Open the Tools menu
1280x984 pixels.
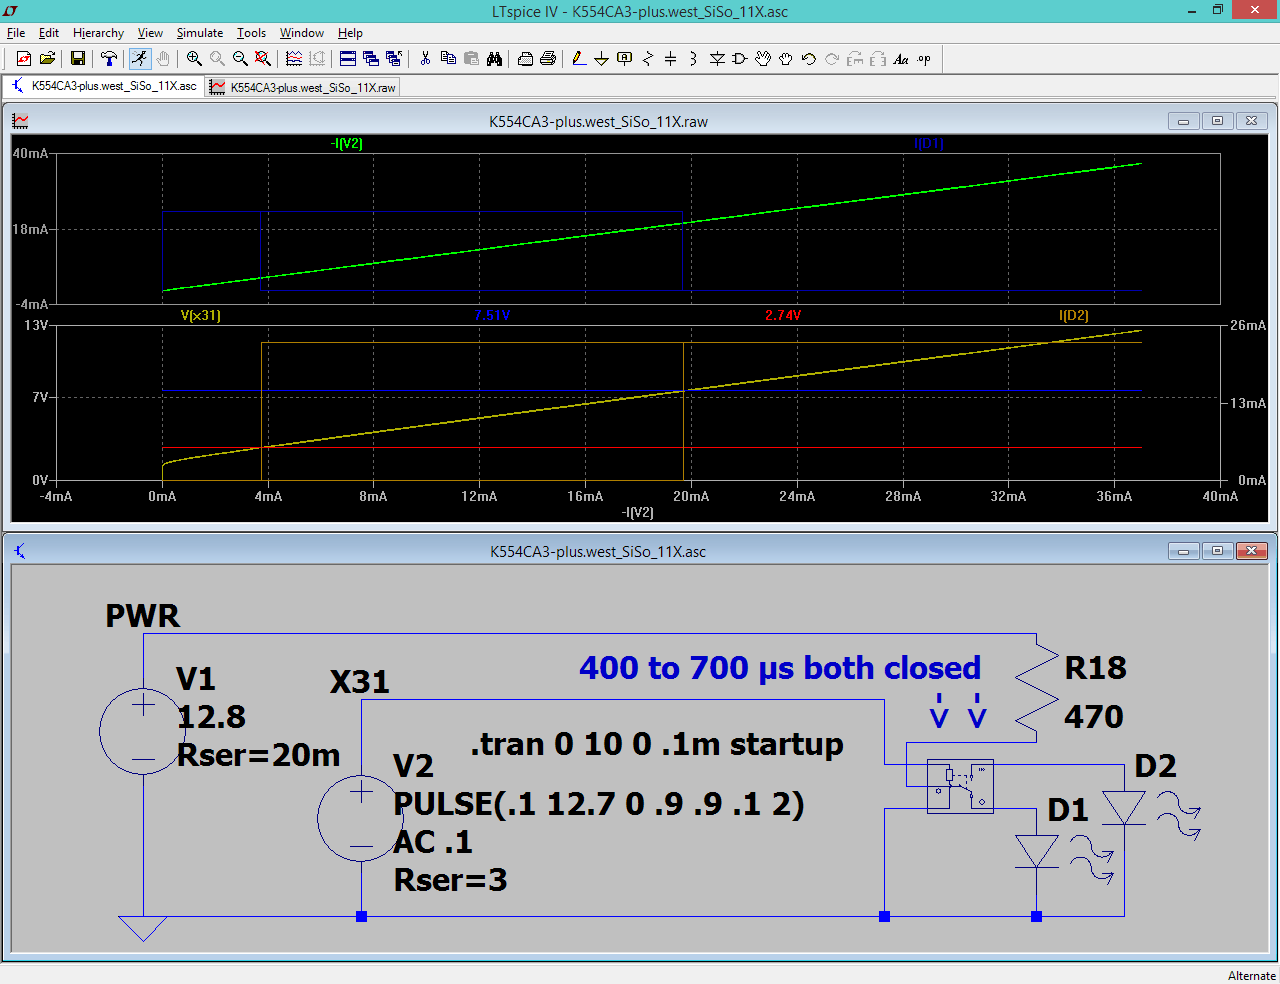tap(251, 33)
